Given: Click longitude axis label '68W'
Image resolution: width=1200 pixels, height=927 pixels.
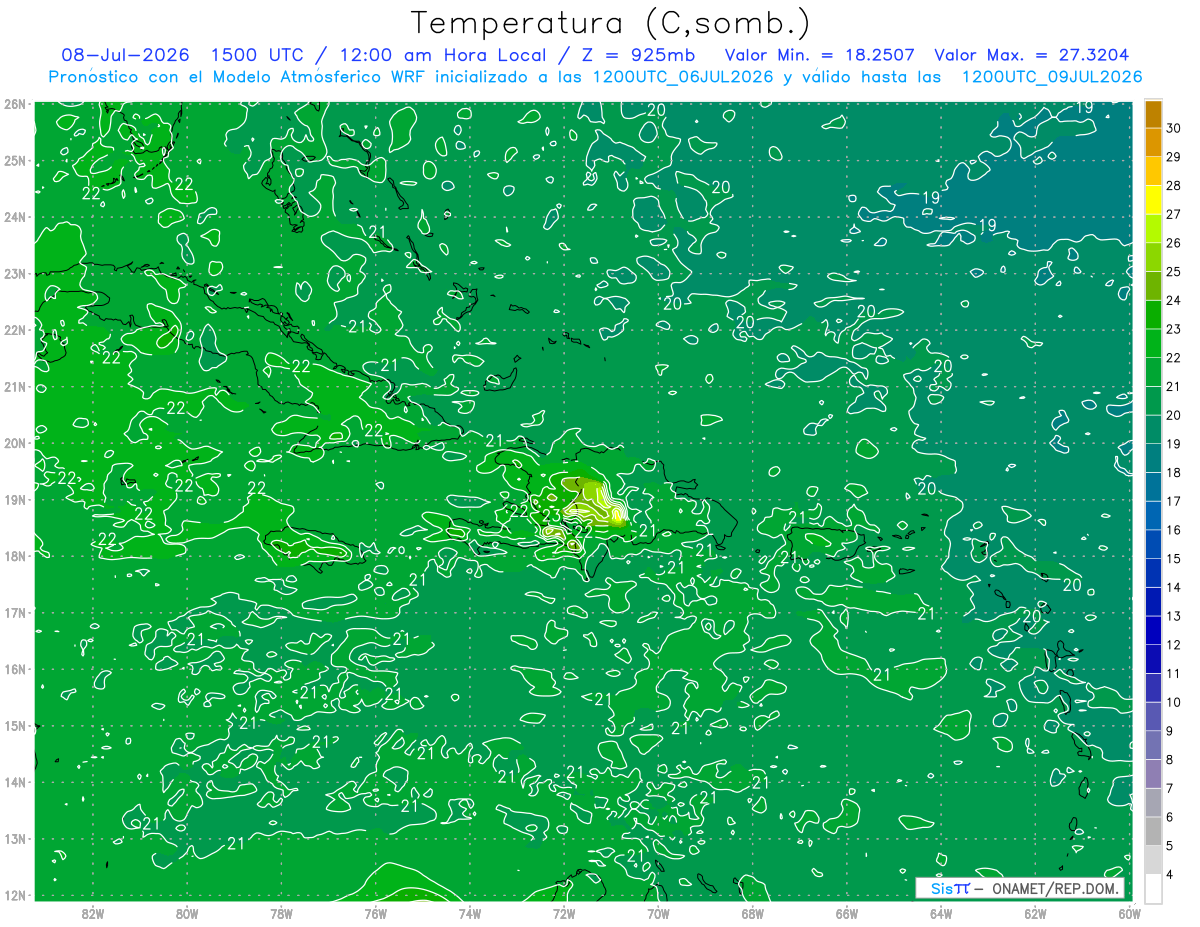Looking at the screenshot, I should (x=752, y=913).
